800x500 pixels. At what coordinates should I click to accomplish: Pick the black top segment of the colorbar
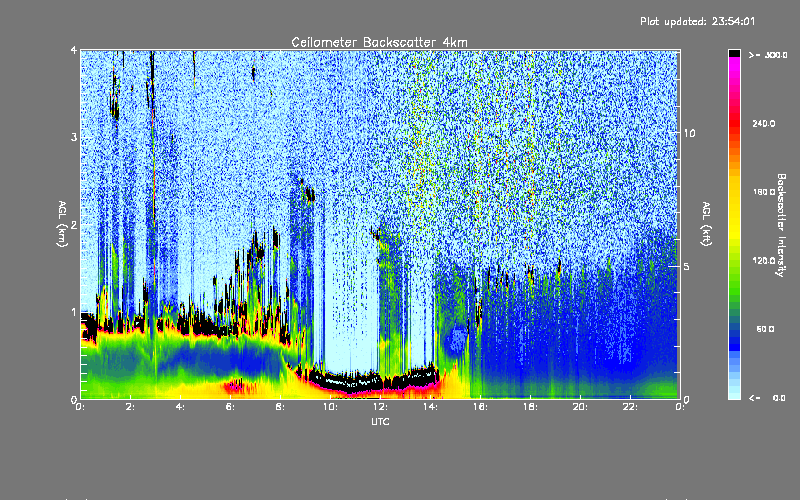(x=734, y=53)
